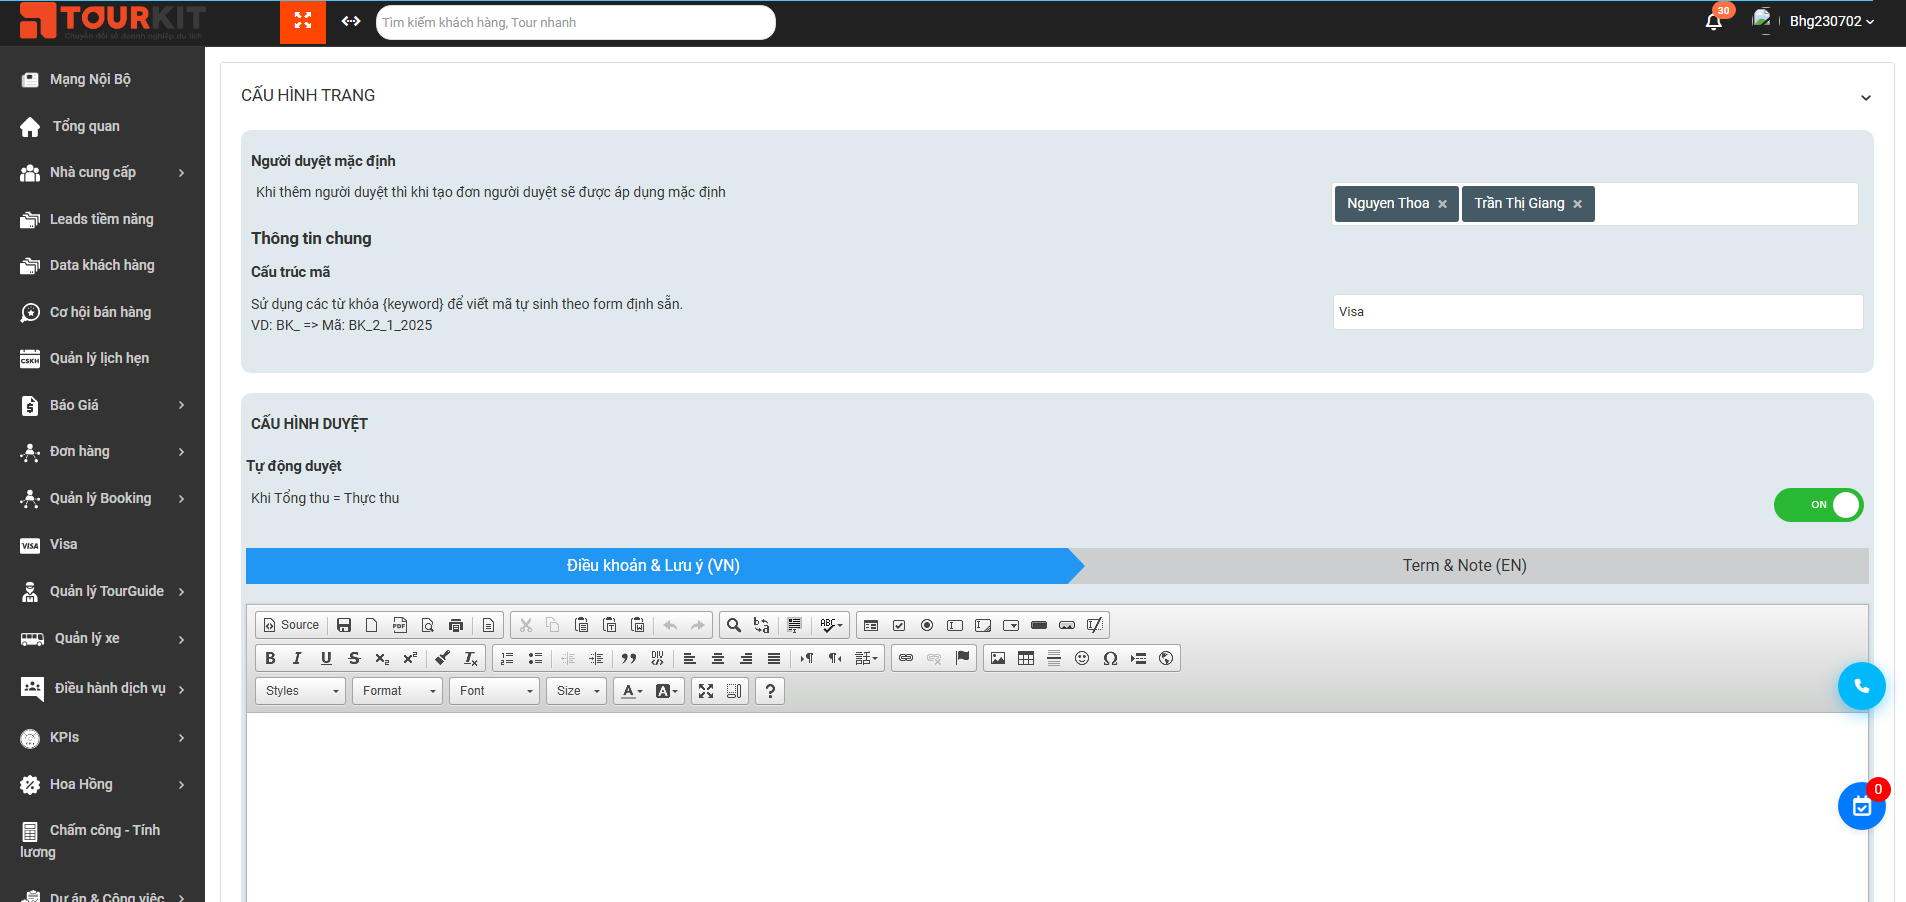Click the Block Quote icon
This screenshot has width=1906, height=902.
point(629,658)
